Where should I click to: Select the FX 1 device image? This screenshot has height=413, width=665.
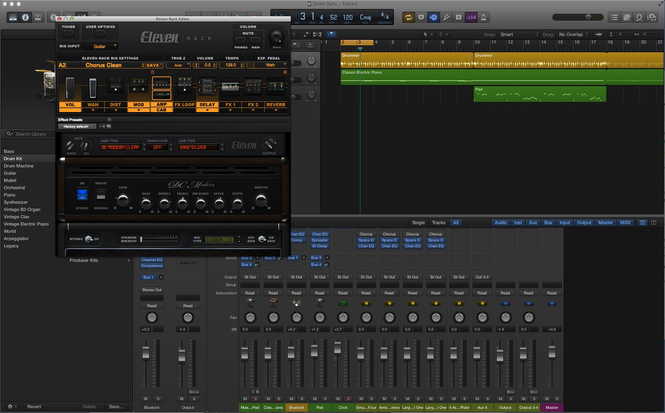(230, 87)
